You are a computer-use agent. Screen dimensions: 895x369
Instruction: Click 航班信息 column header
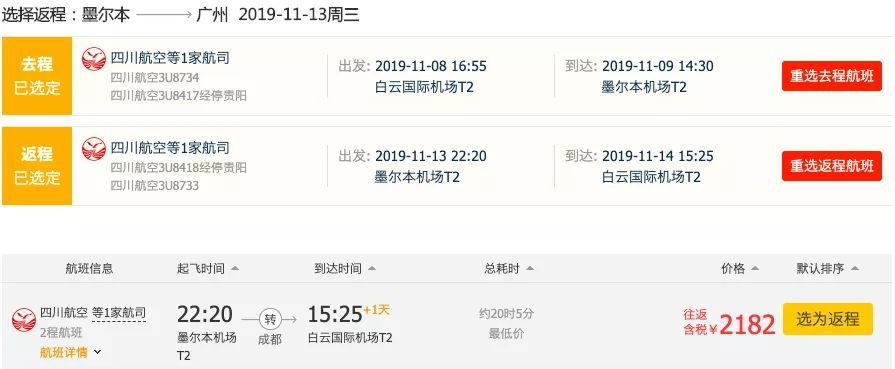[x=89, y=268]
